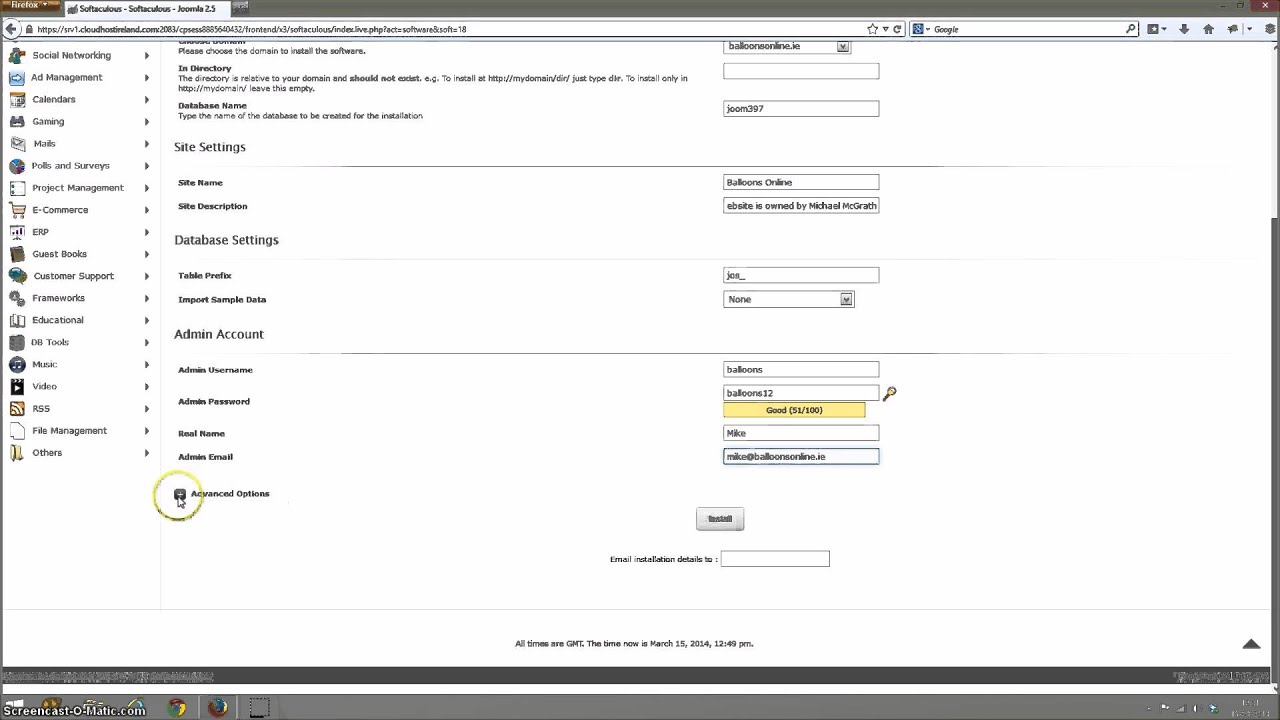Click the scroll-to-top arrow icon
The width and height of the screenshot is (1280, 720).
1251,644
